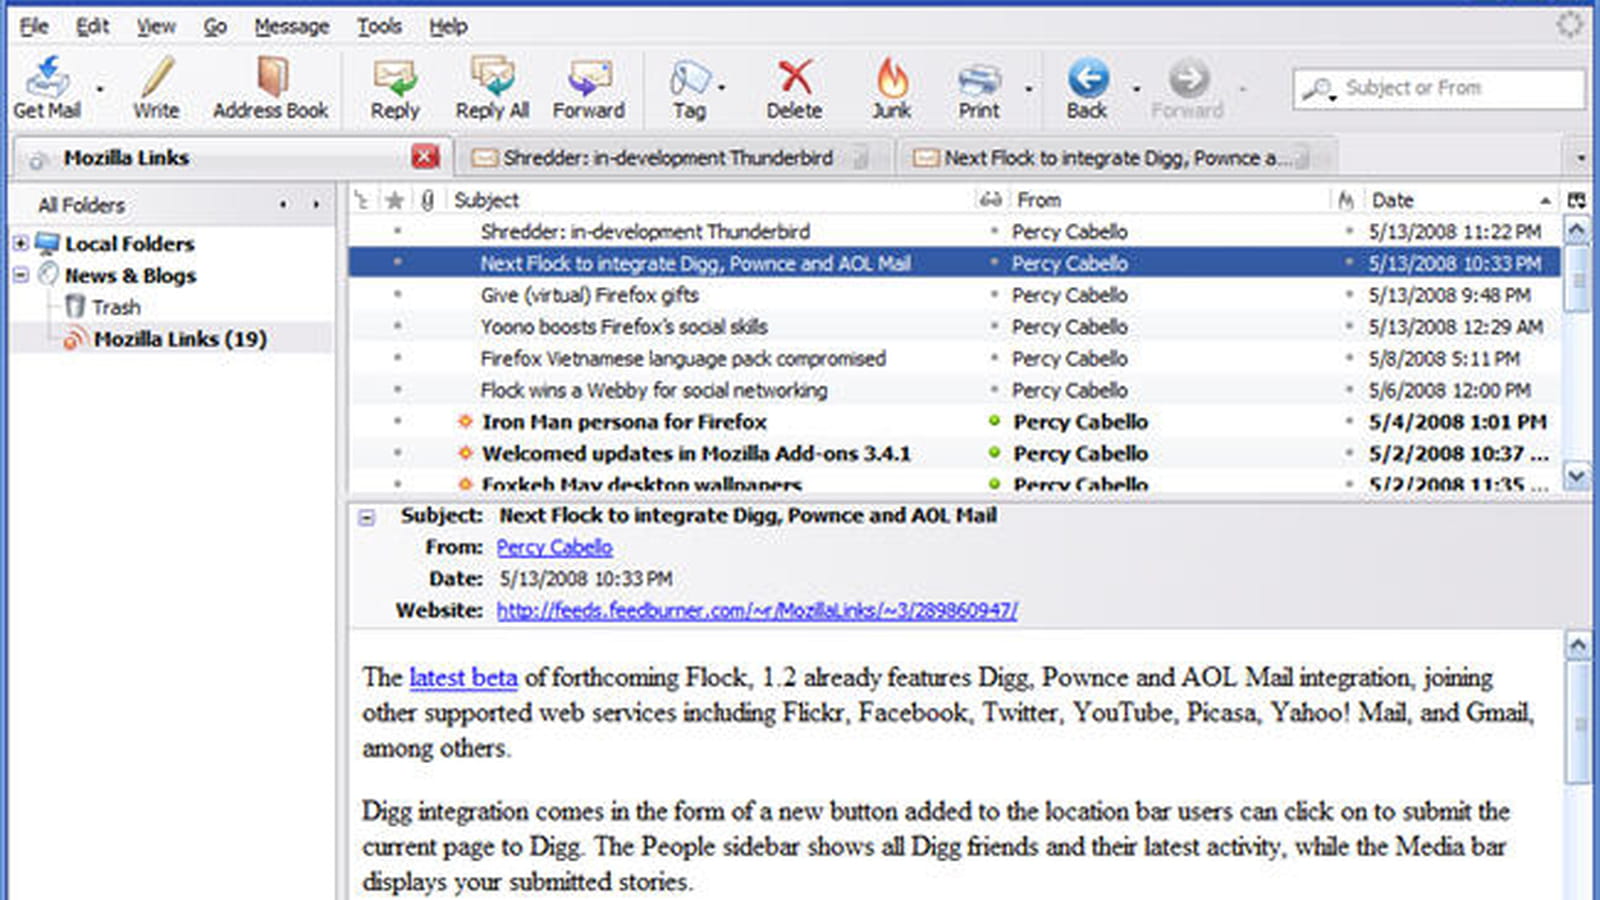Toggle read status of Shredder message row
This screenshot has height=900, width=1600.
coord(994,231)
